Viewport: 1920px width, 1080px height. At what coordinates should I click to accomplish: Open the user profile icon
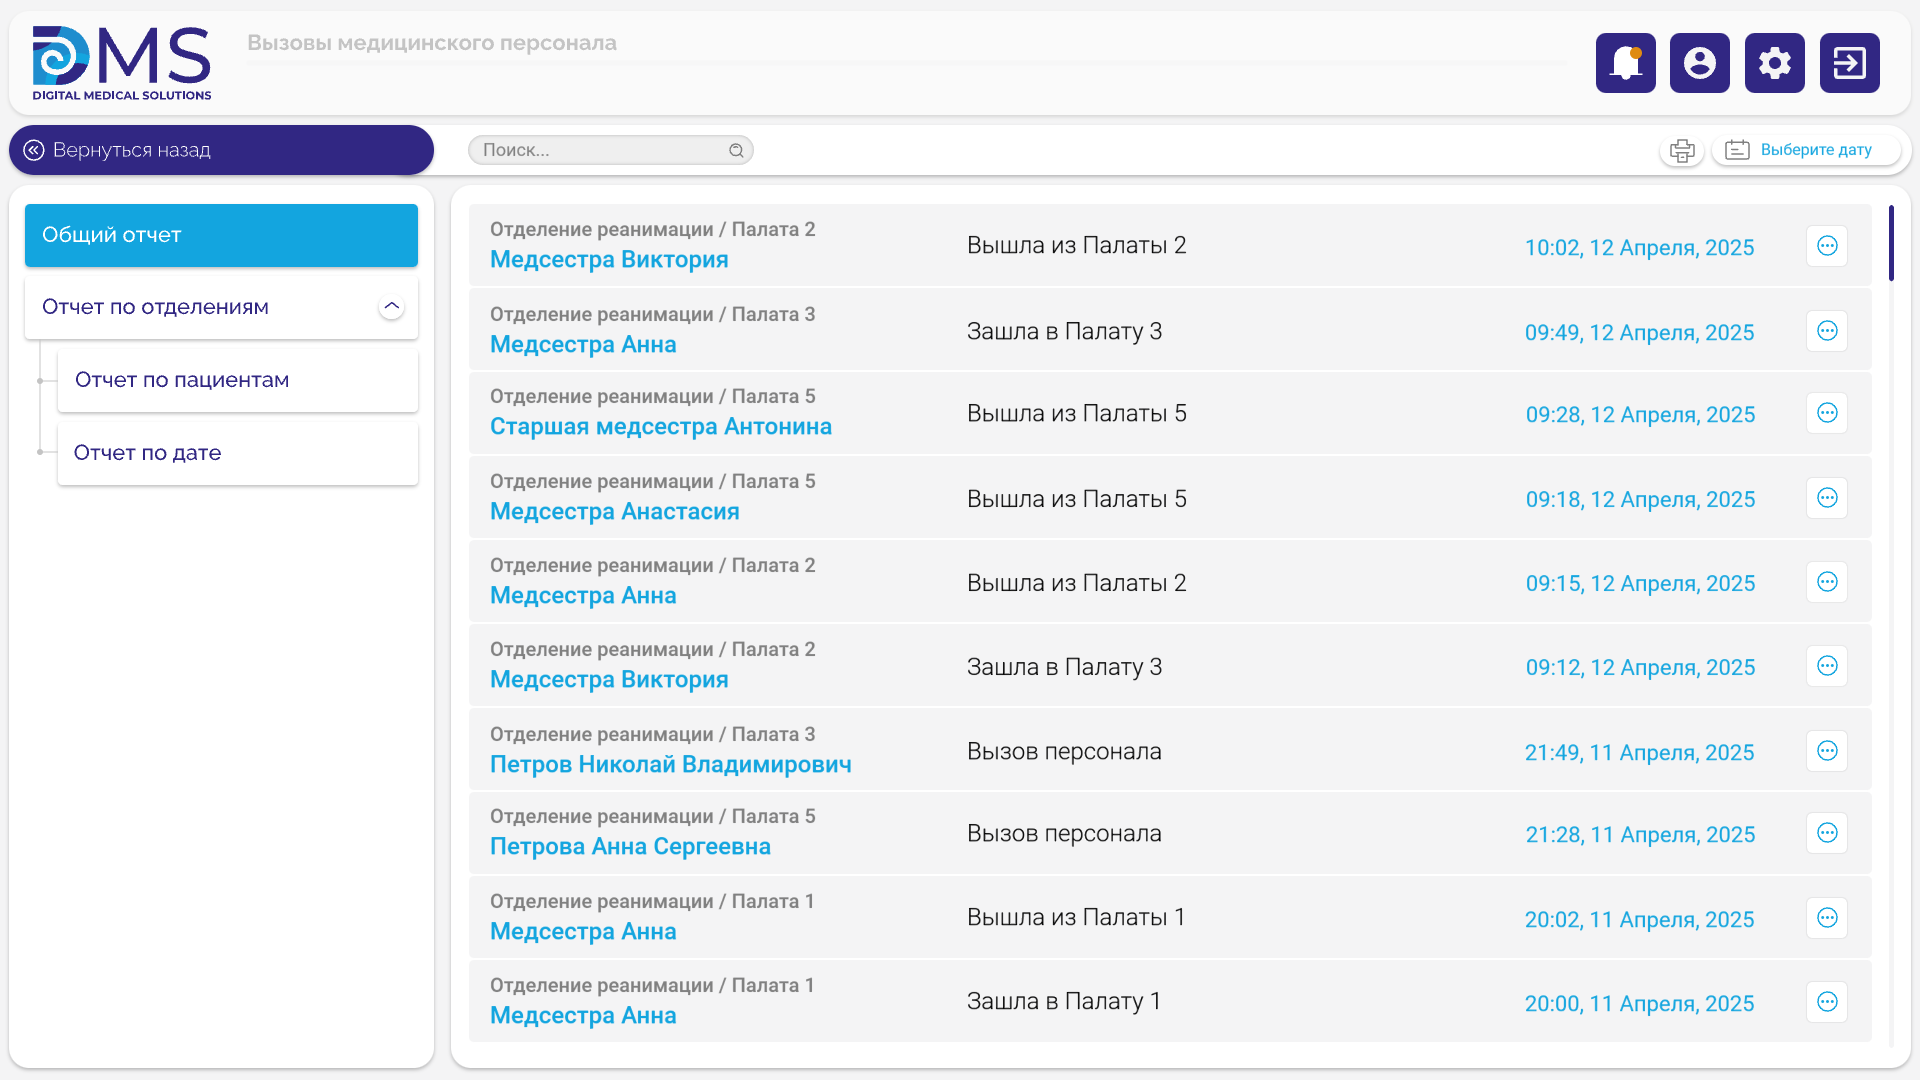(x=1699, y=63)
